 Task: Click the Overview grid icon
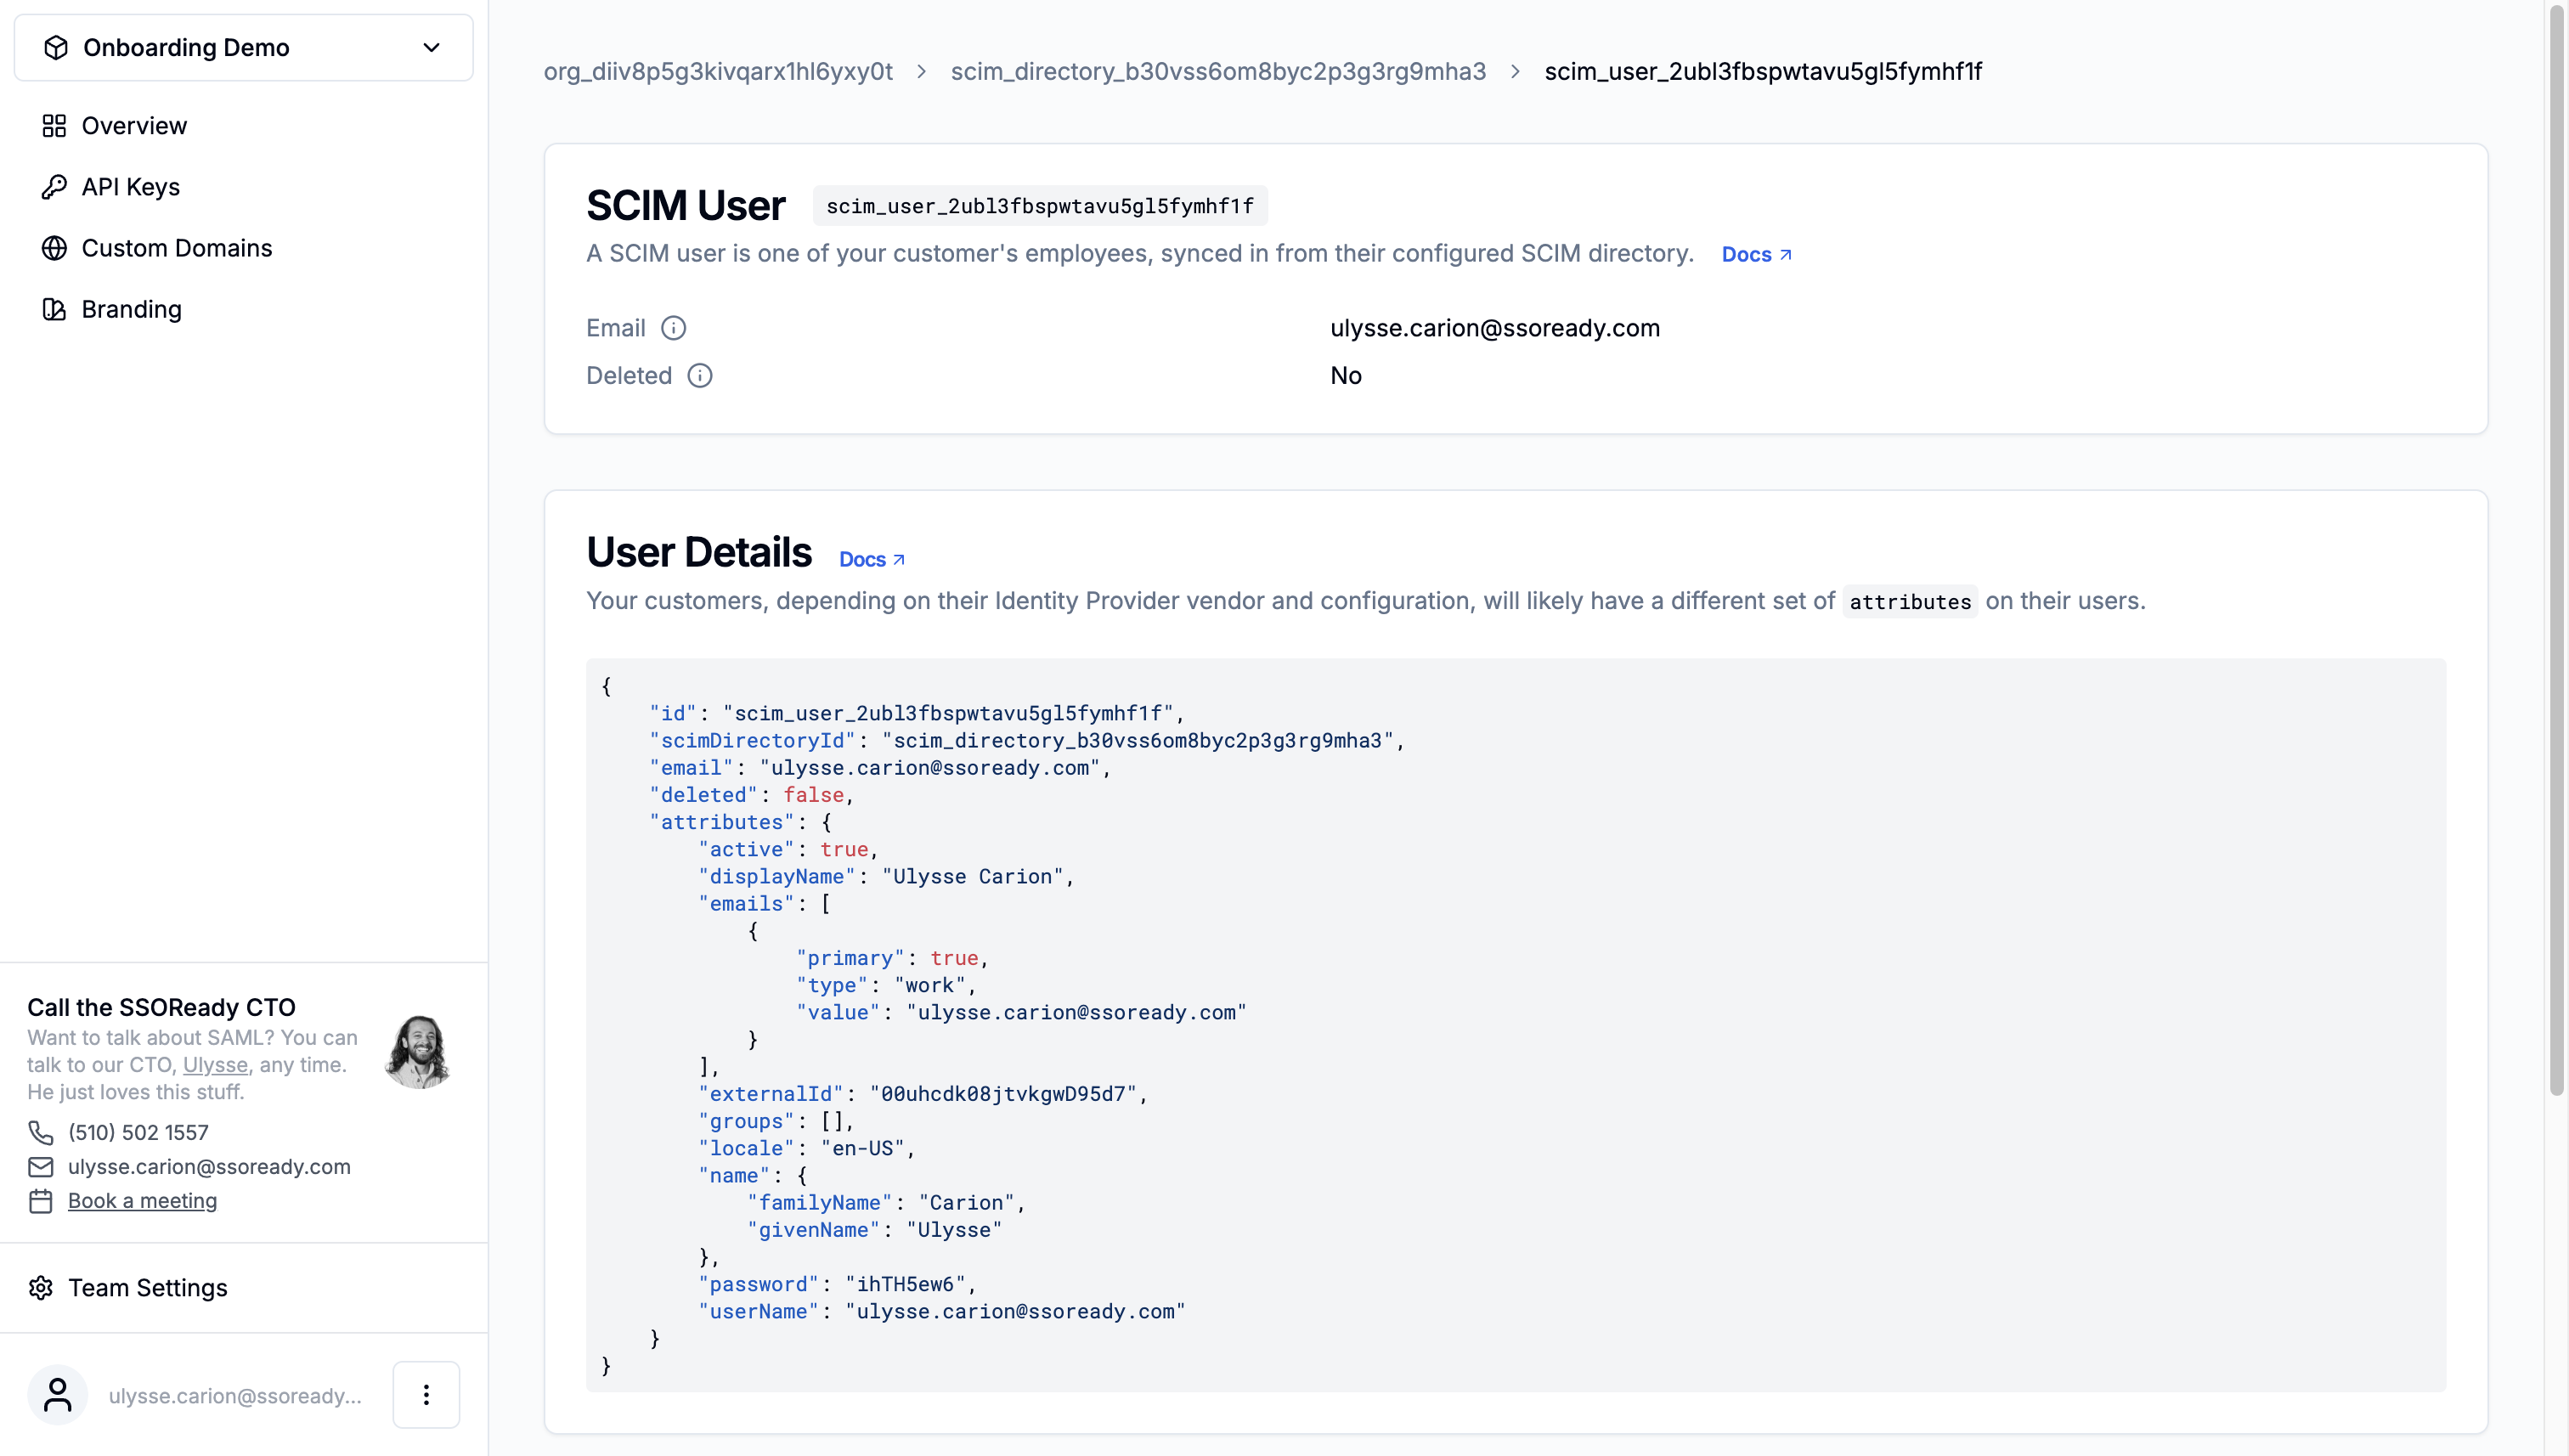click(54, 126)
